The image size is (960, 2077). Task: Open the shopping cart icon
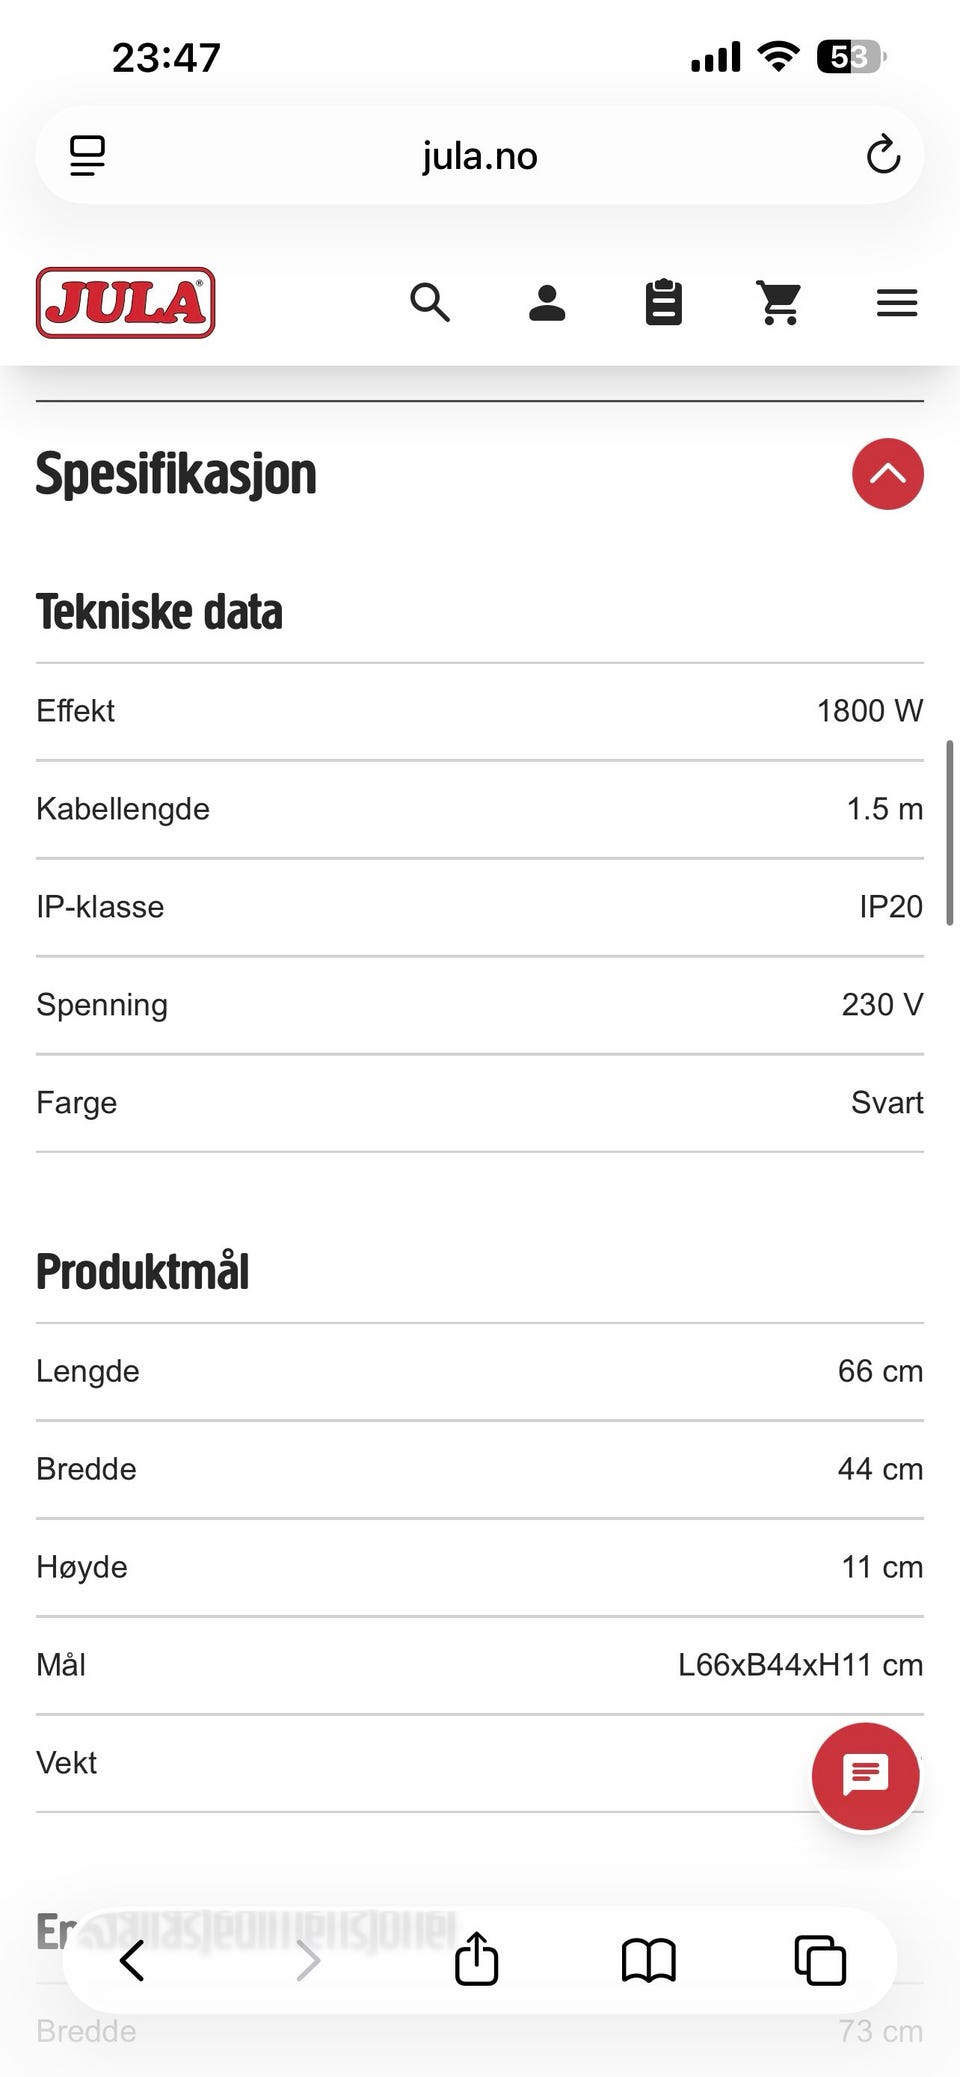tap(779, 302)
